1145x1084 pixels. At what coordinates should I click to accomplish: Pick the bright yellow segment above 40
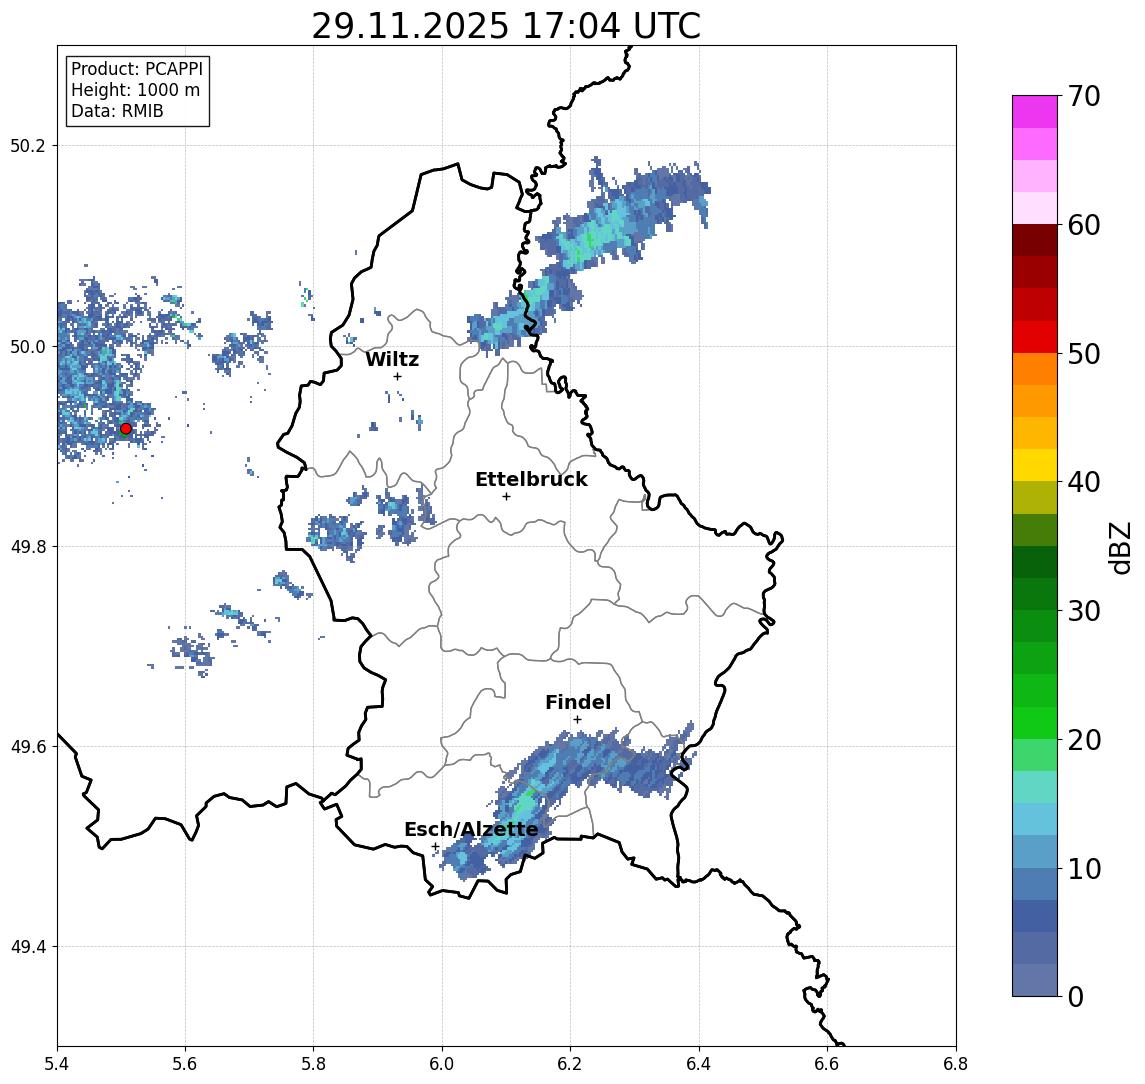coord(1035,465)
